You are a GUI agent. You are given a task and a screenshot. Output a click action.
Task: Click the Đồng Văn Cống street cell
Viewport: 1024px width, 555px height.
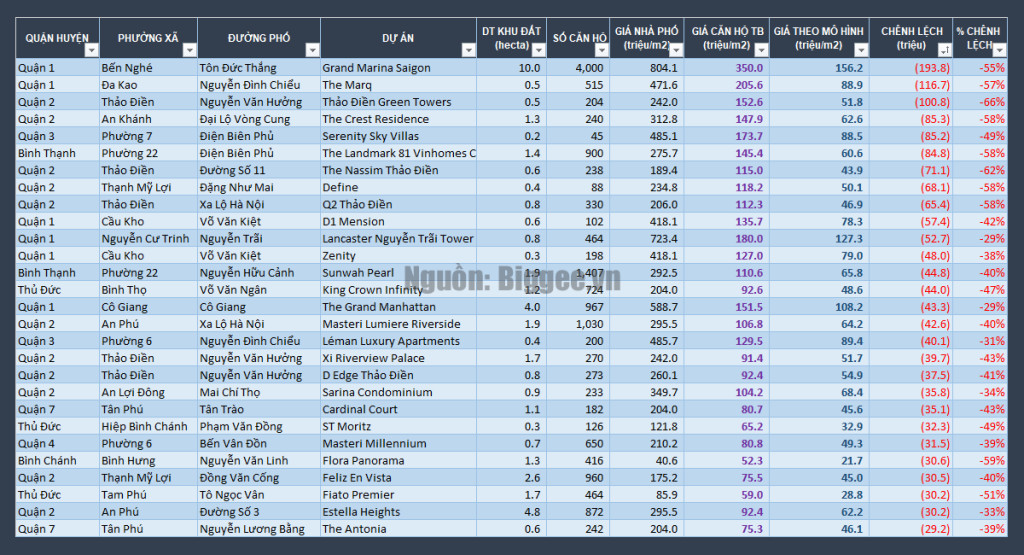click(259, 477)
